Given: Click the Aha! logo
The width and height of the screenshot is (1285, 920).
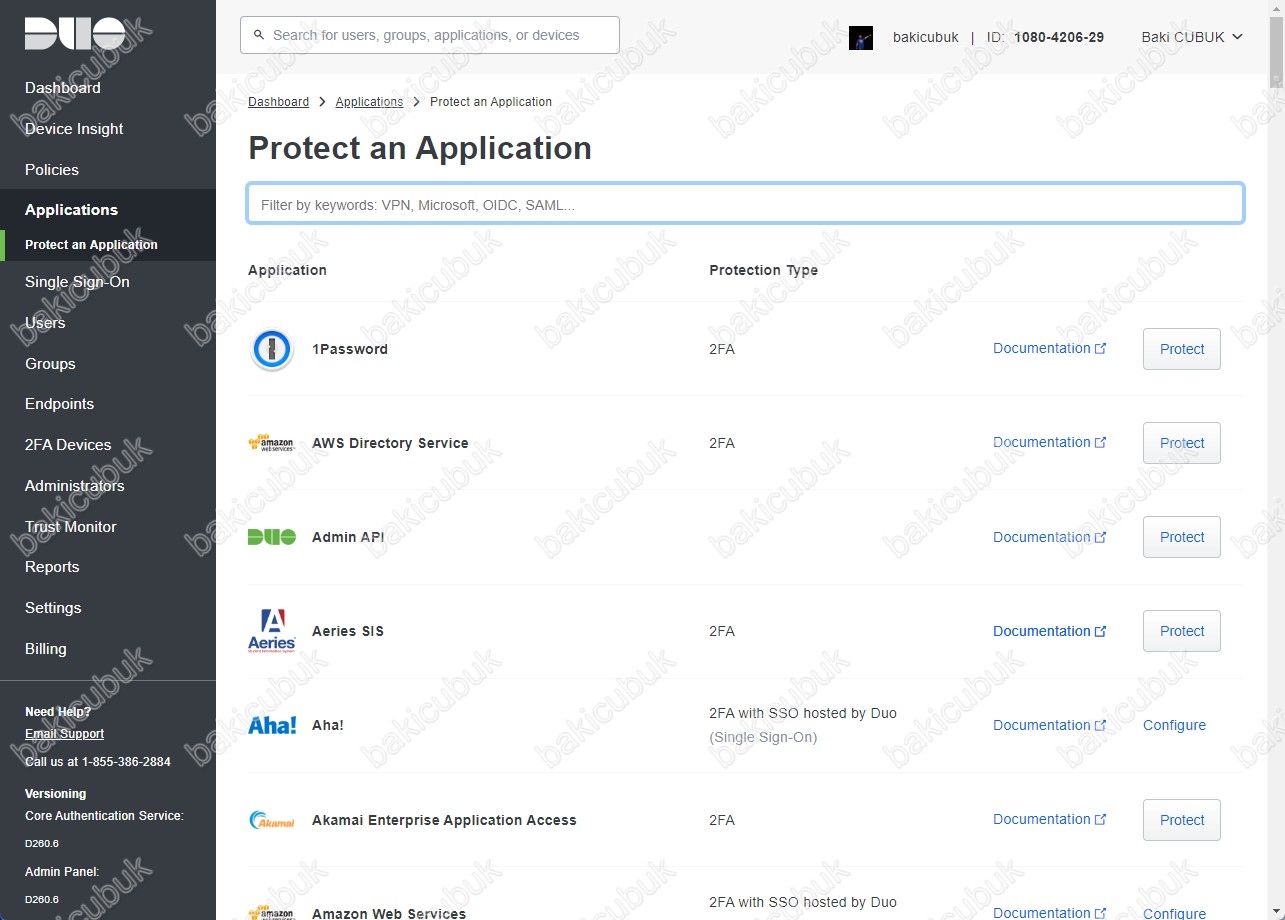Looking at the screenshot, I should (271, 725).
